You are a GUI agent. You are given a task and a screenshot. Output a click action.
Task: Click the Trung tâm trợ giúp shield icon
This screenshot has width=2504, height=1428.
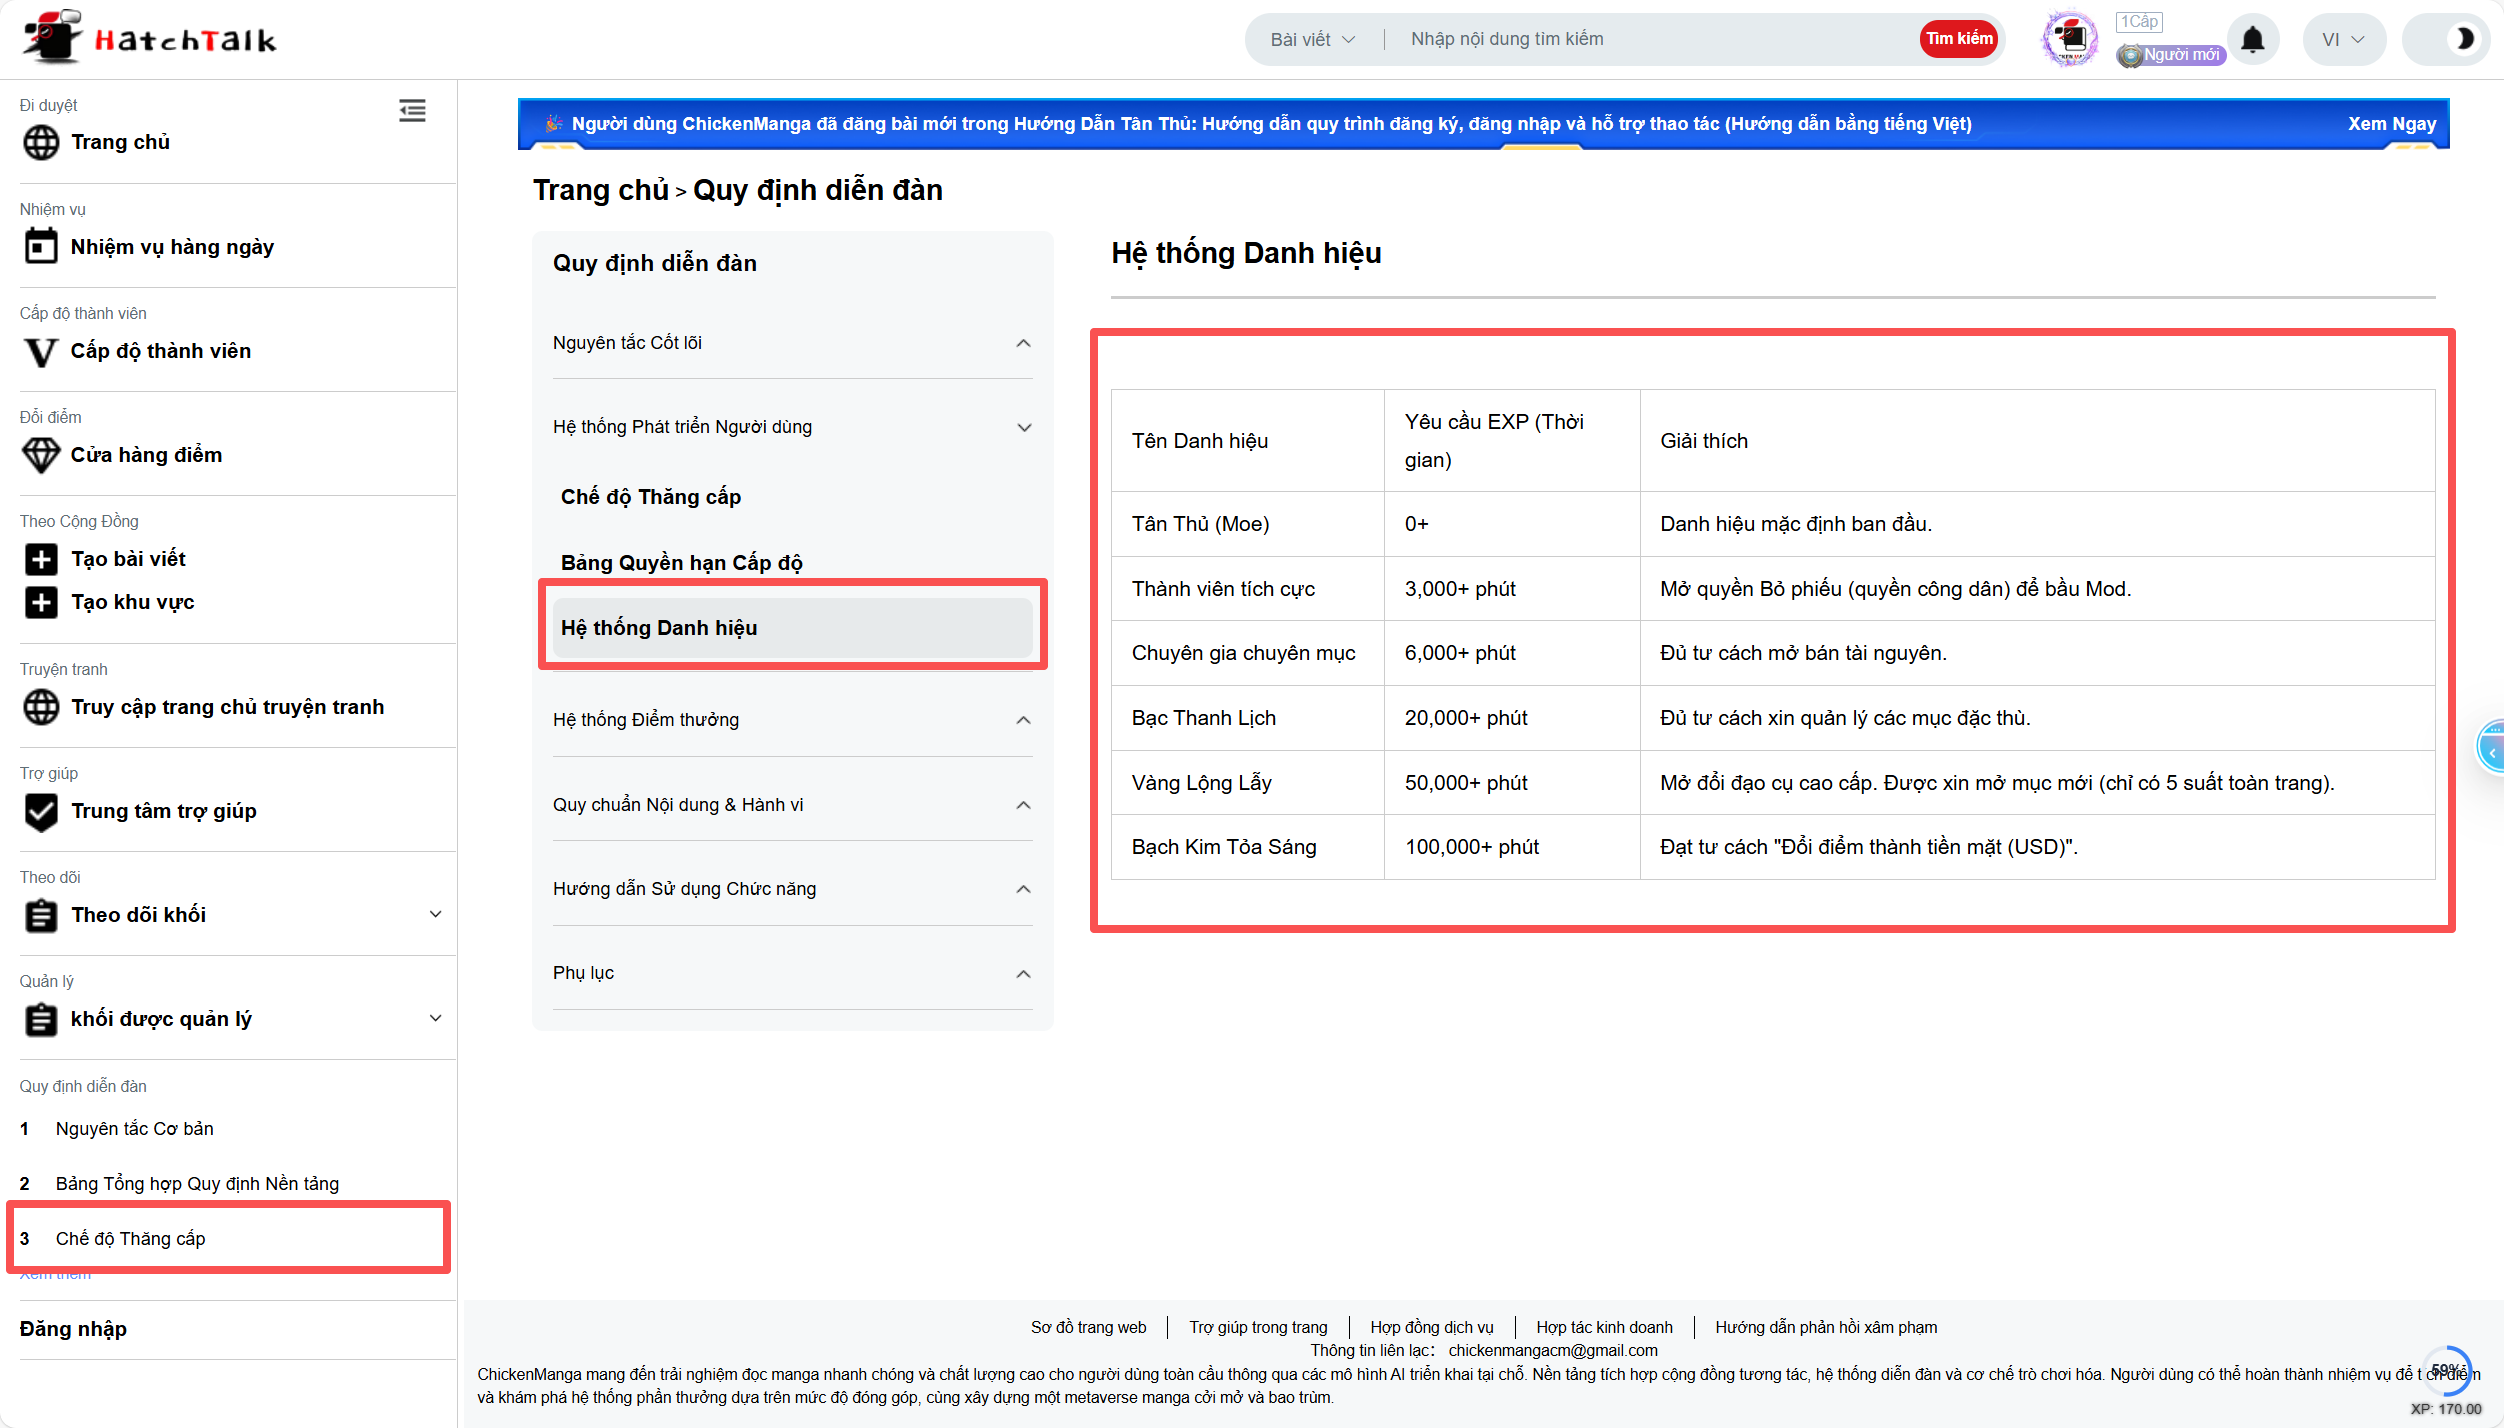point(41,811)
